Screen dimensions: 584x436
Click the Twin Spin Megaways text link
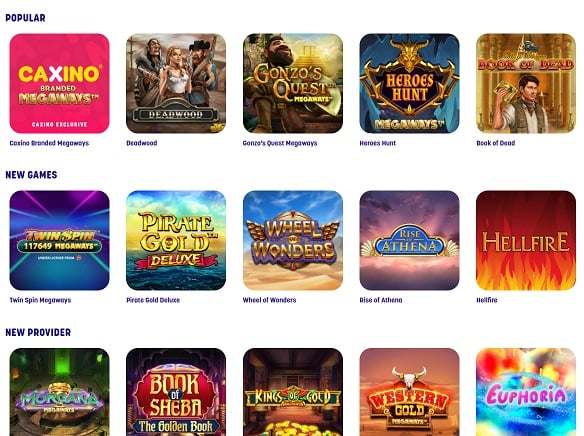coord(40,300)
